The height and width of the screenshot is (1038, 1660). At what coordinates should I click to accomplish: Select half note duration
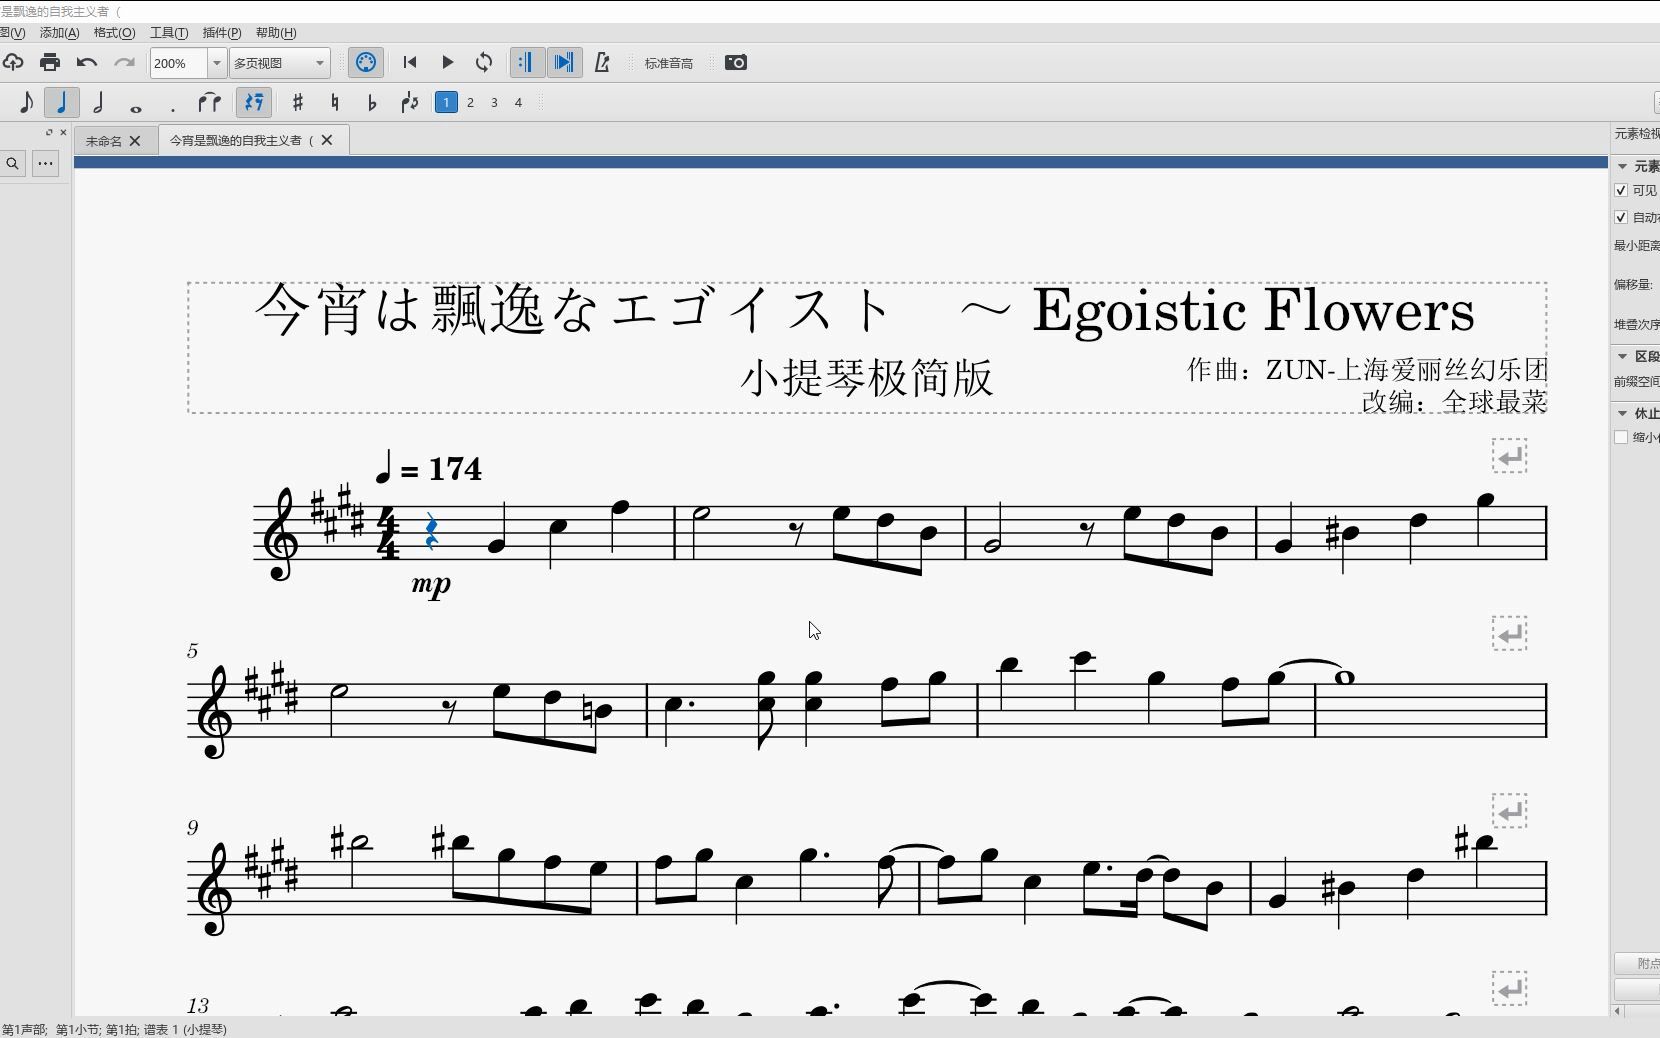[x=98, y=102]
